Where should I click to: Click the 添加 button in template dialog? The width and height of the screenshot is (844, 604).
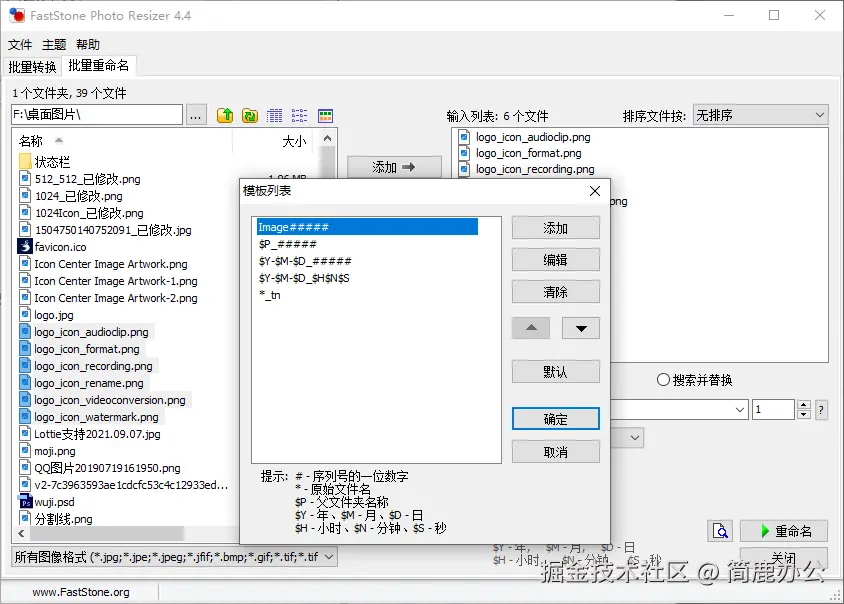point(555,228)
